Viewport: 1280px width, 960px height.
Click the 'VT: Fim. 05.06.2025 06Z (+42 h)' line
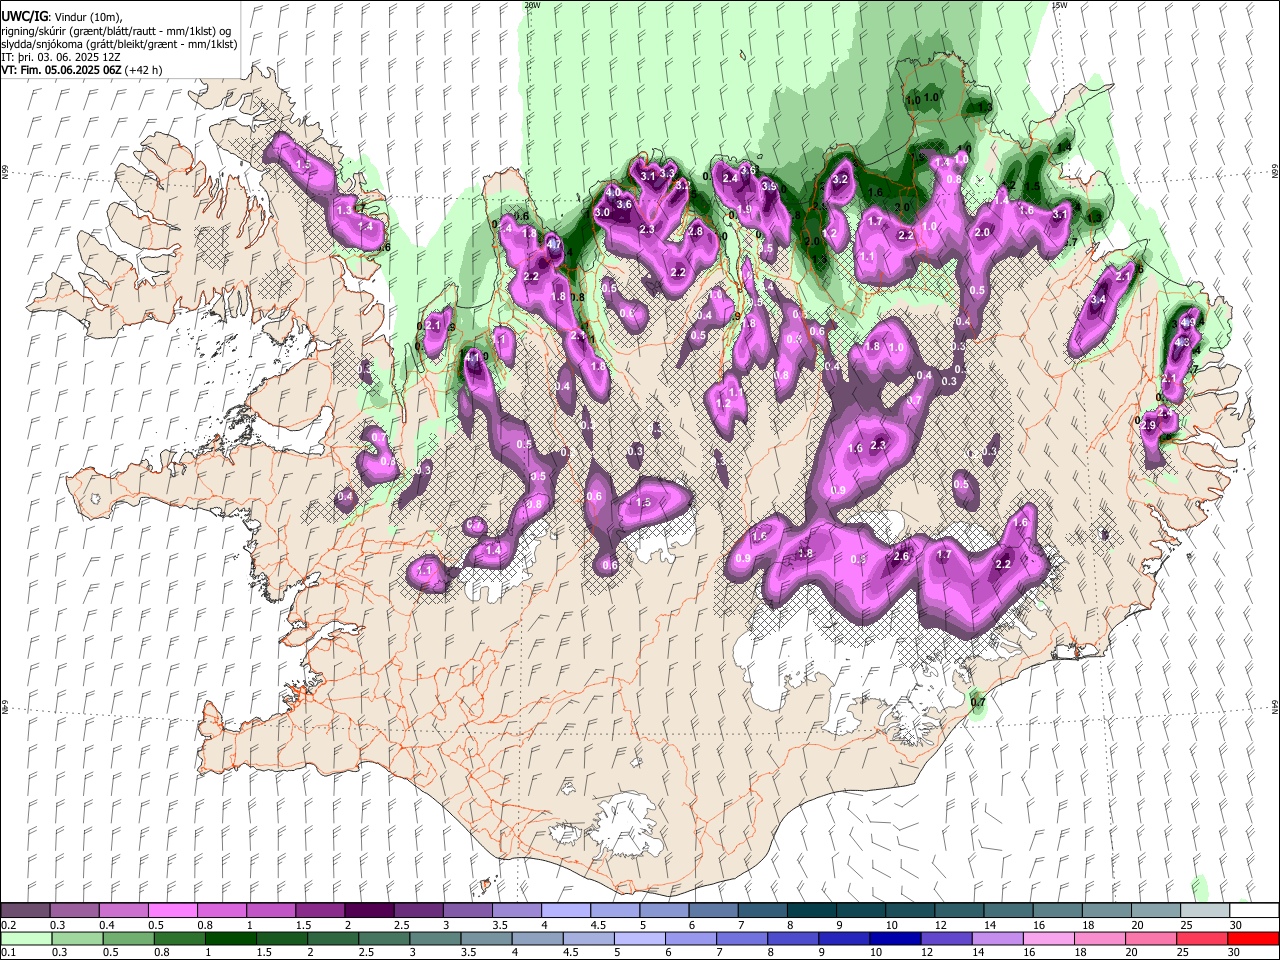(x=82, y=70)
